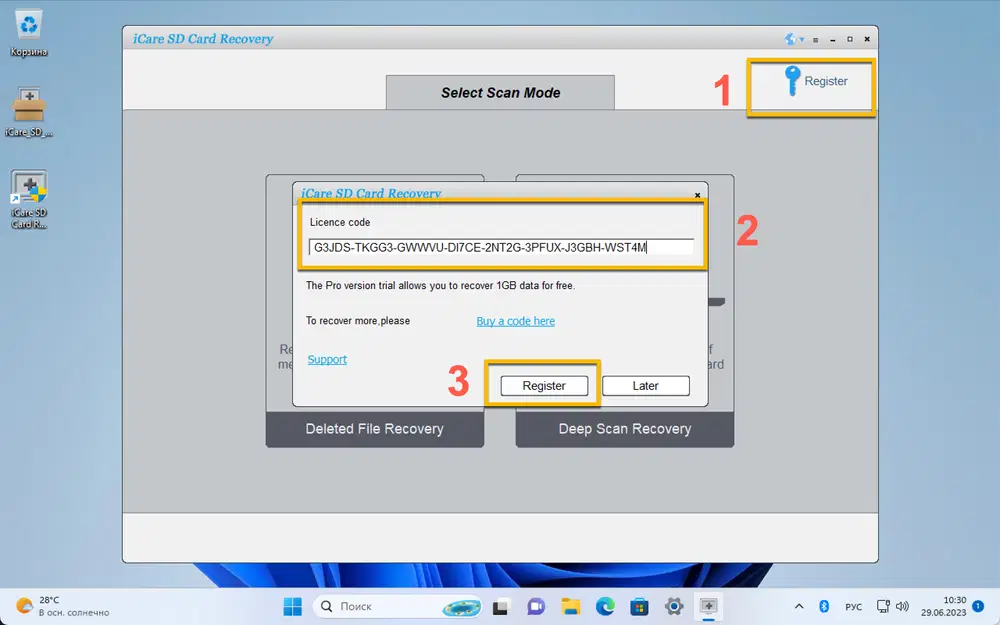Viewport: 1000px width, 625px height.
Task: Open the Buy a code here link
Action: click(x=515, y=321)
